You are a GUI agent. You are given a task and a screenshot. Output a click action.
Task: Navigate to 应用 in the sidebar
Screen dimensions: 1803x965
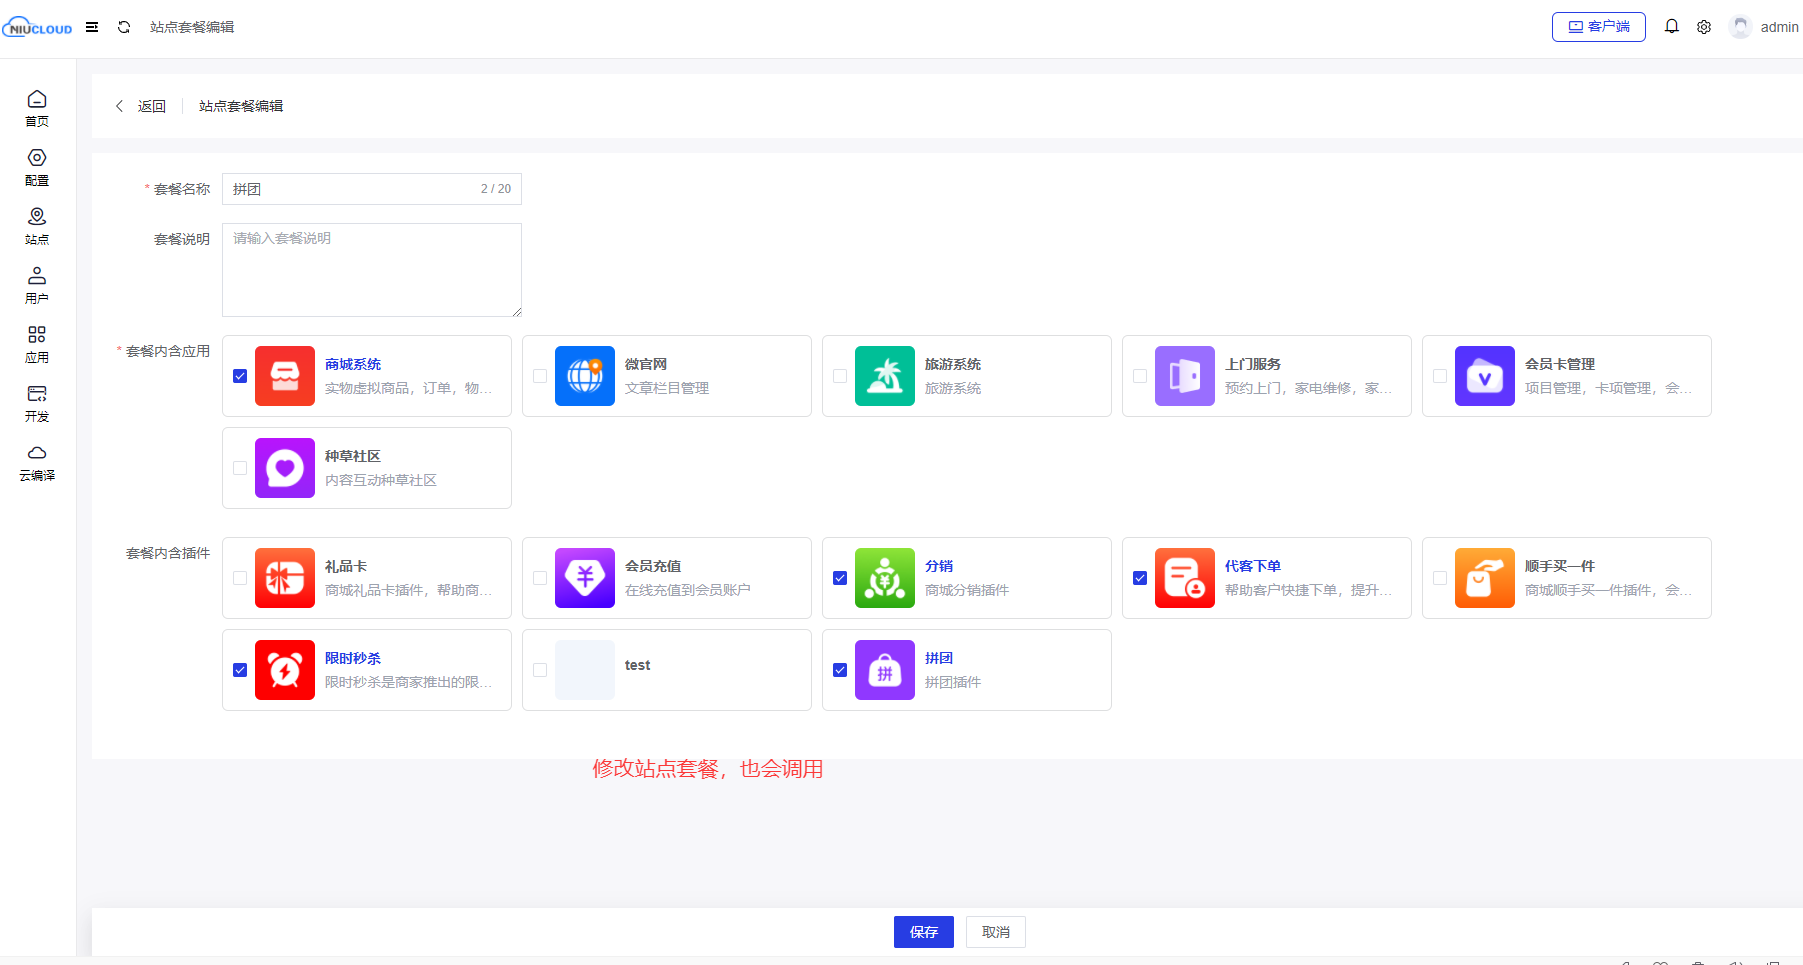tap(37, 344)
